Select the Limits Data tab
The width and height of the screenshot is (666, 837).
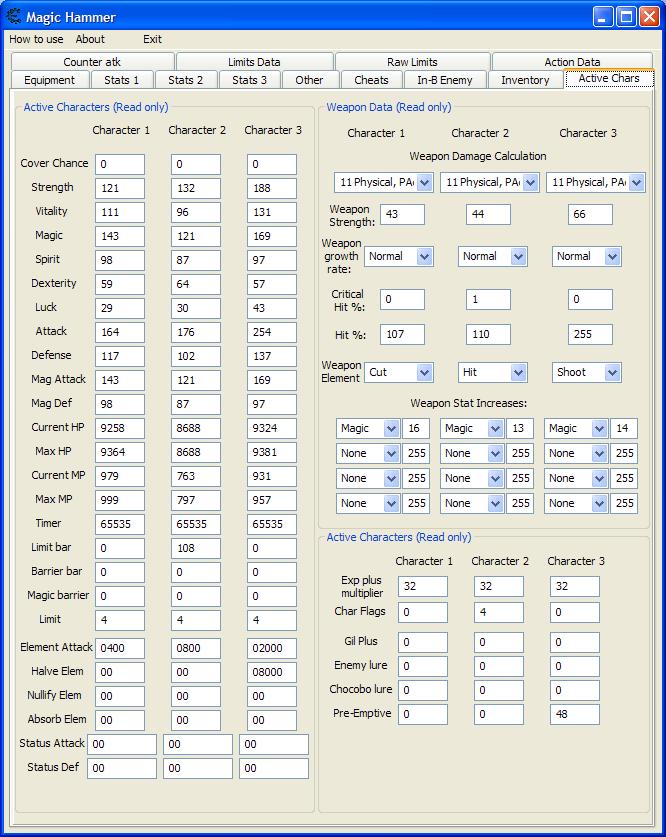[x=254, y=62]
